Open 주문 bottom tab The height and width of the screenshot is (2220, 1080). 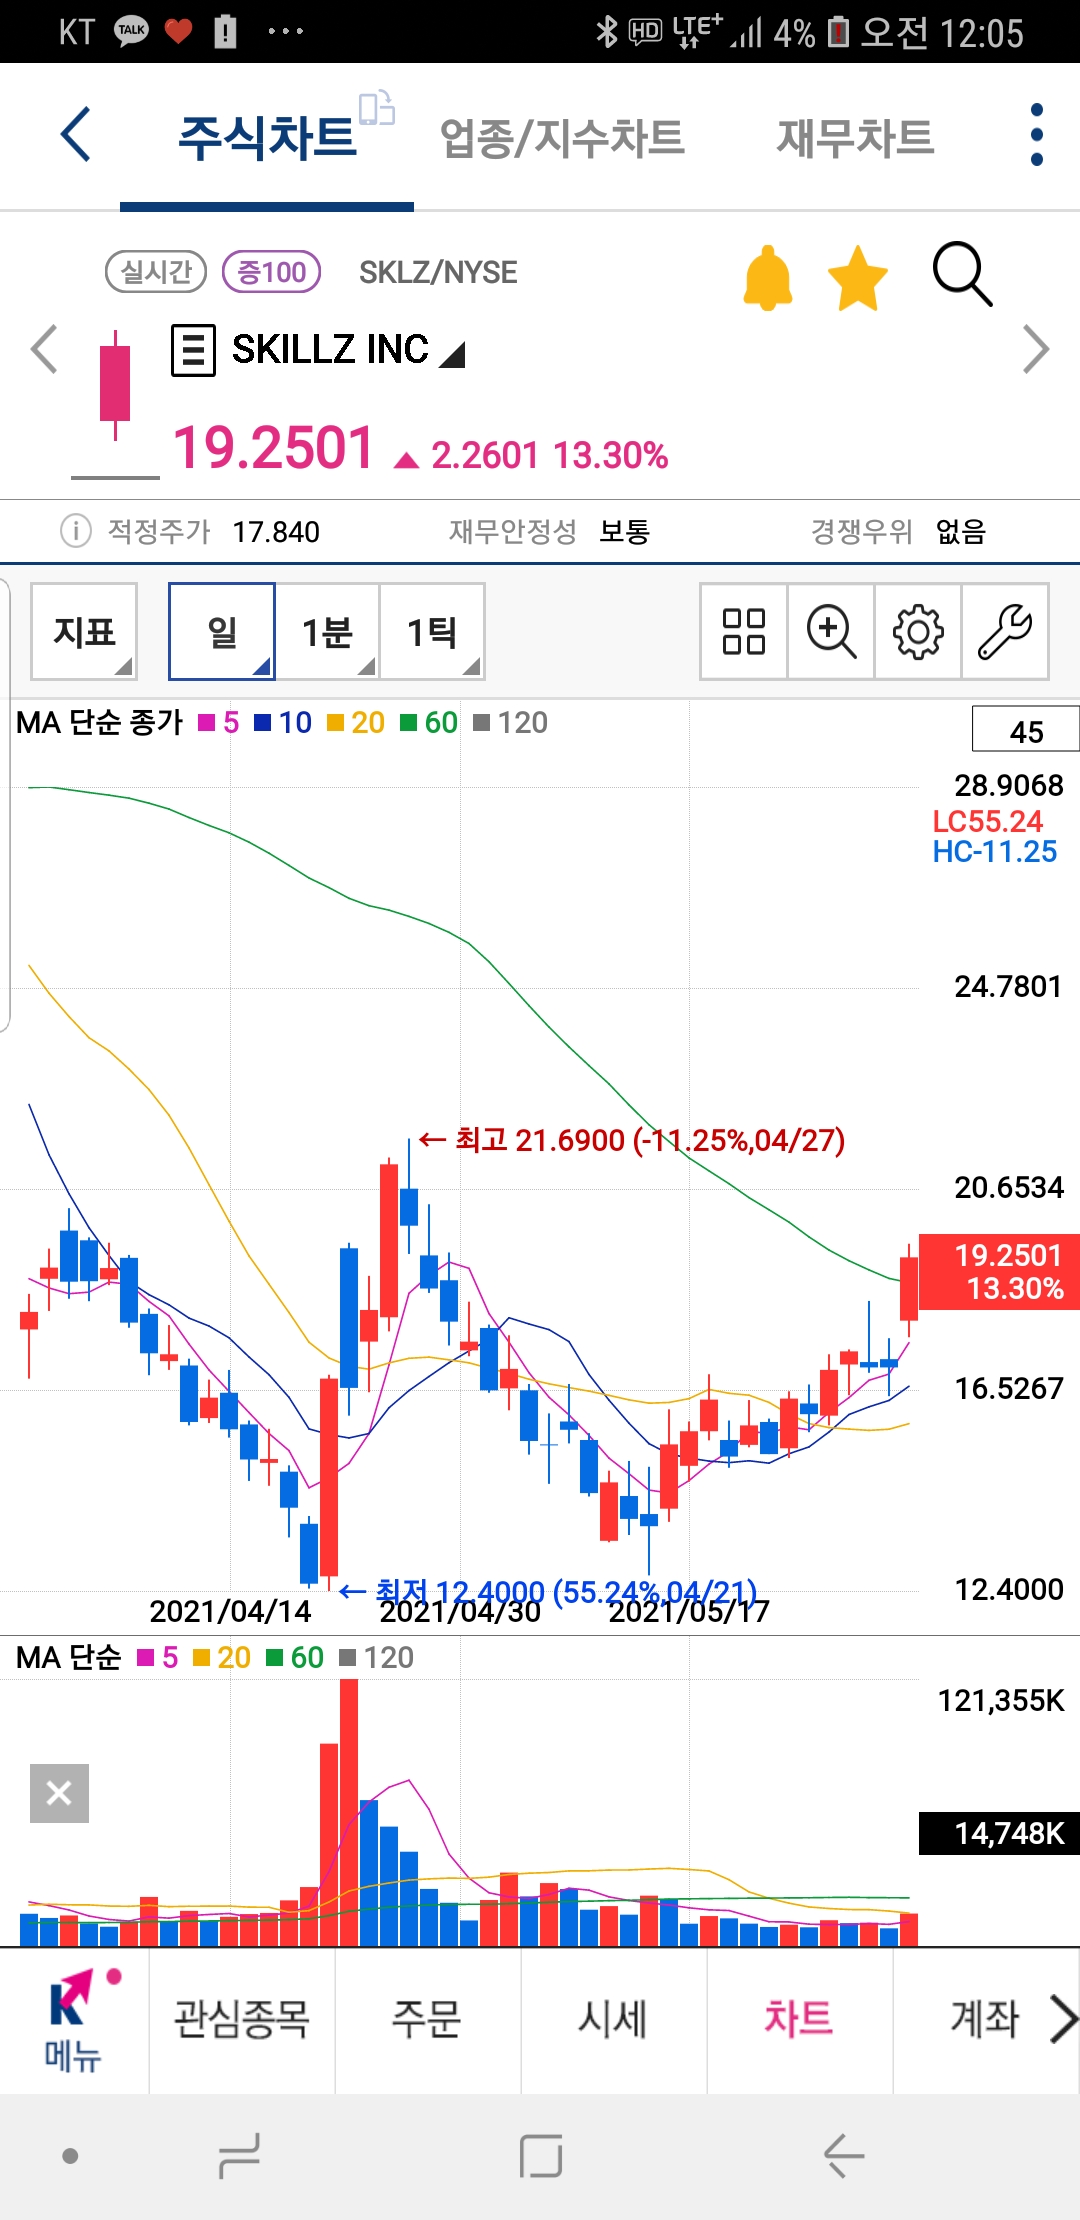pos(427,2019)
